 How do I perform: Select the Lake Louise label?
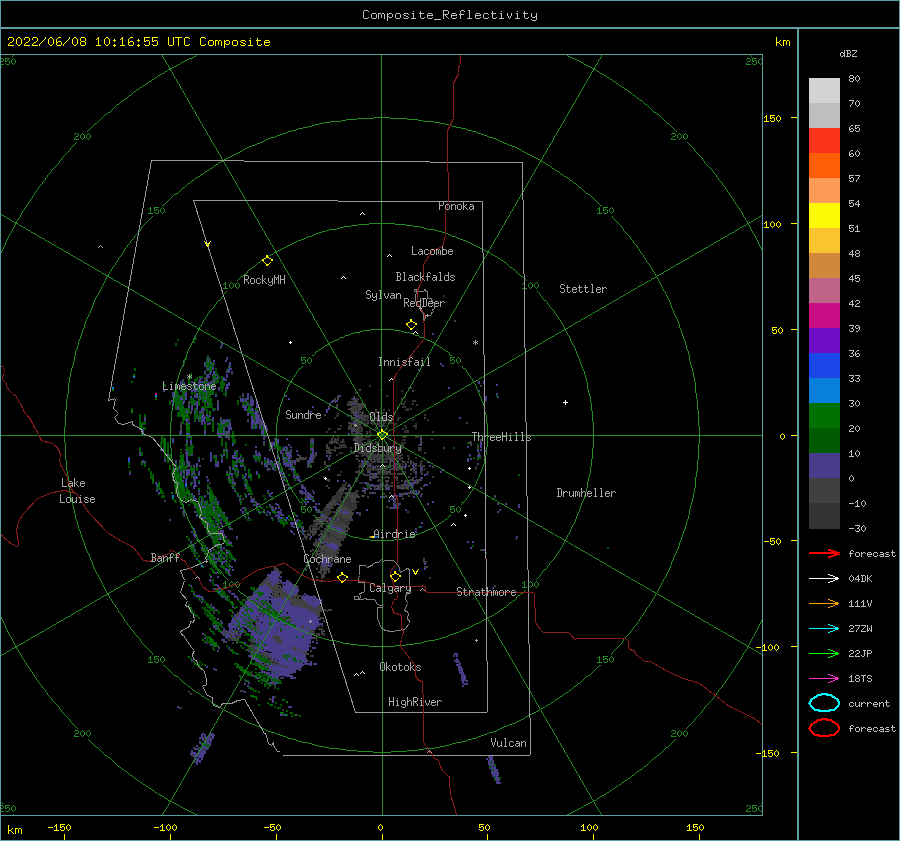click(77, 491)
